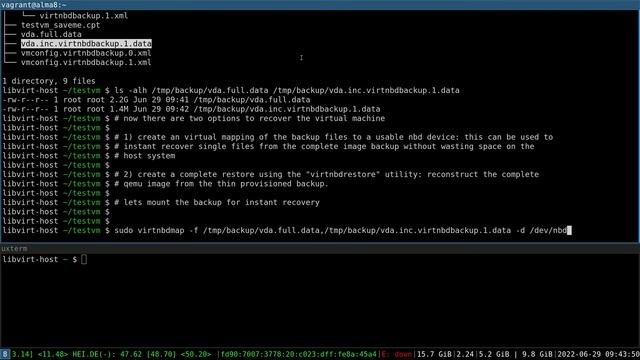Click the 9.8 GiB memory status entry
This screenshot has height=360, width=640.
537,354
